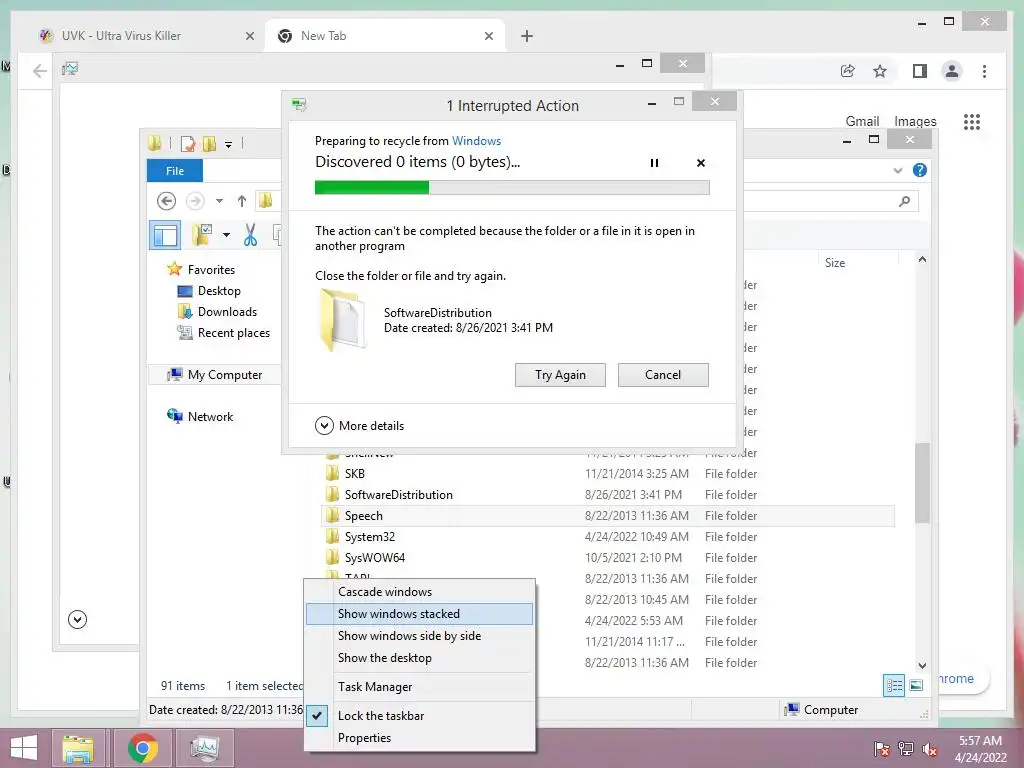
Task: Click the Explorer forward arrow
Action: [195, 201]
